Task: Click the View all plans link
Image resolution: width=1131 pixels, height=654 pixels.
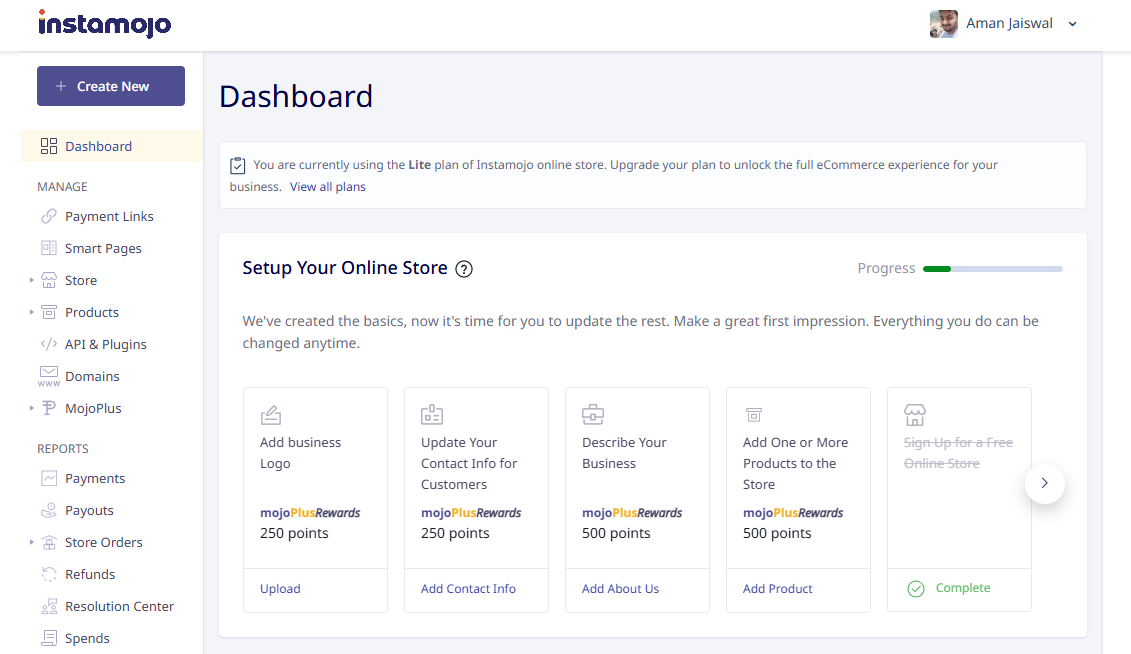Action: pyautogui.click(x=327, y=187)
